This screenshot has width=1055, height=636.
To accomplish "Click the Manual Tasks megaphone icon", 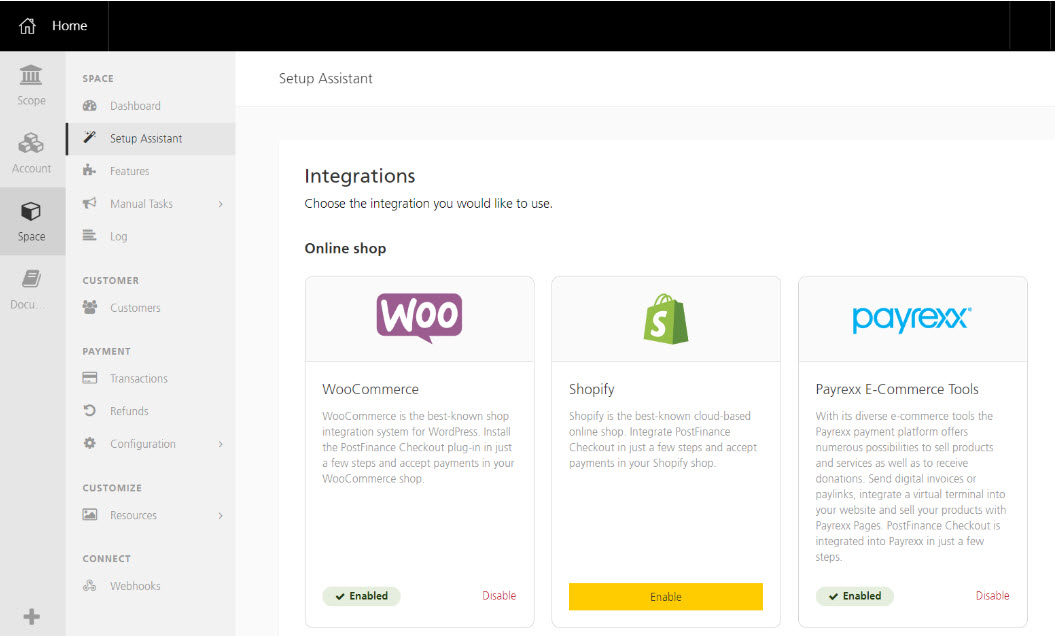I will [x=89, y=203].
